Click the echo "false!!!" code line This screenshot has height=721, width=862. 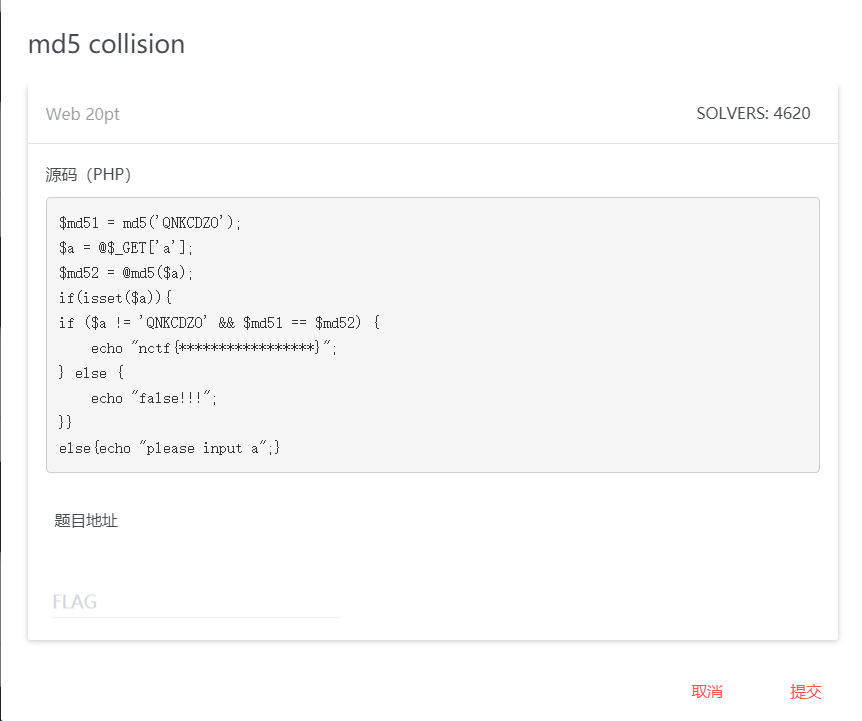click(153, 398)
